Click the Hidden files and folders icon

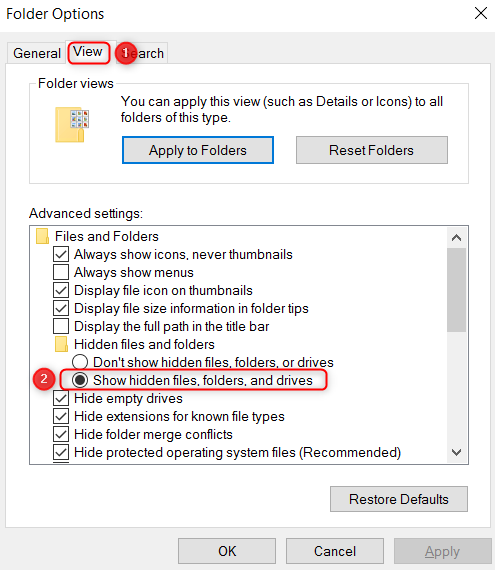point(61,344)
